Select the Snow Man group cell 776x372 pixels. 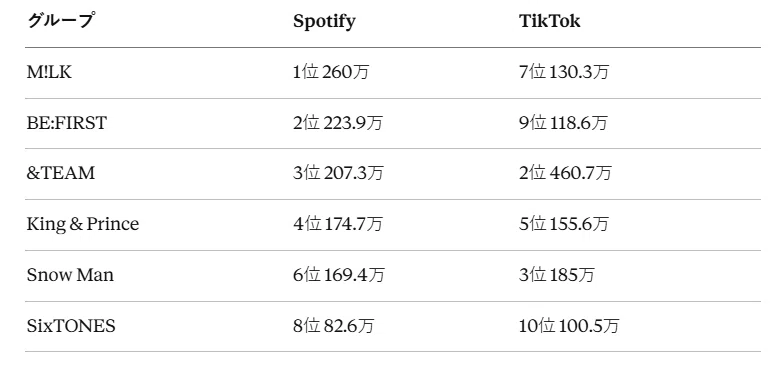pos(70,275)
